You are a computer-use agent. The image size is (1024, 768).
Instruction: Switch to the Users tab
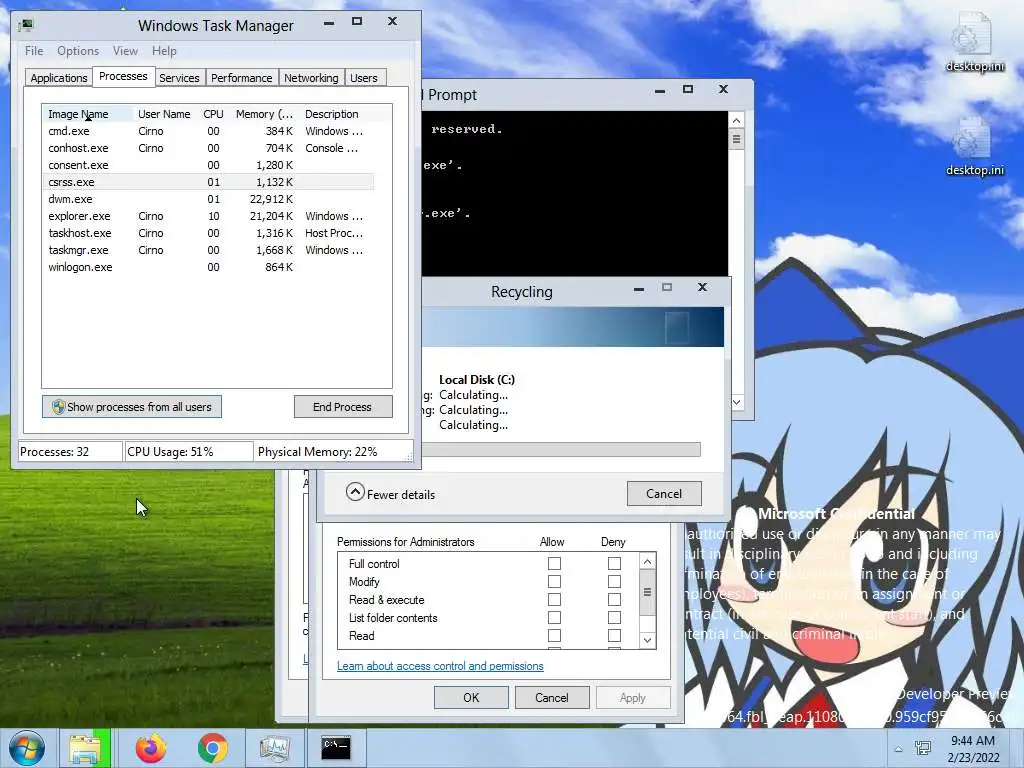tap(364, 78)
